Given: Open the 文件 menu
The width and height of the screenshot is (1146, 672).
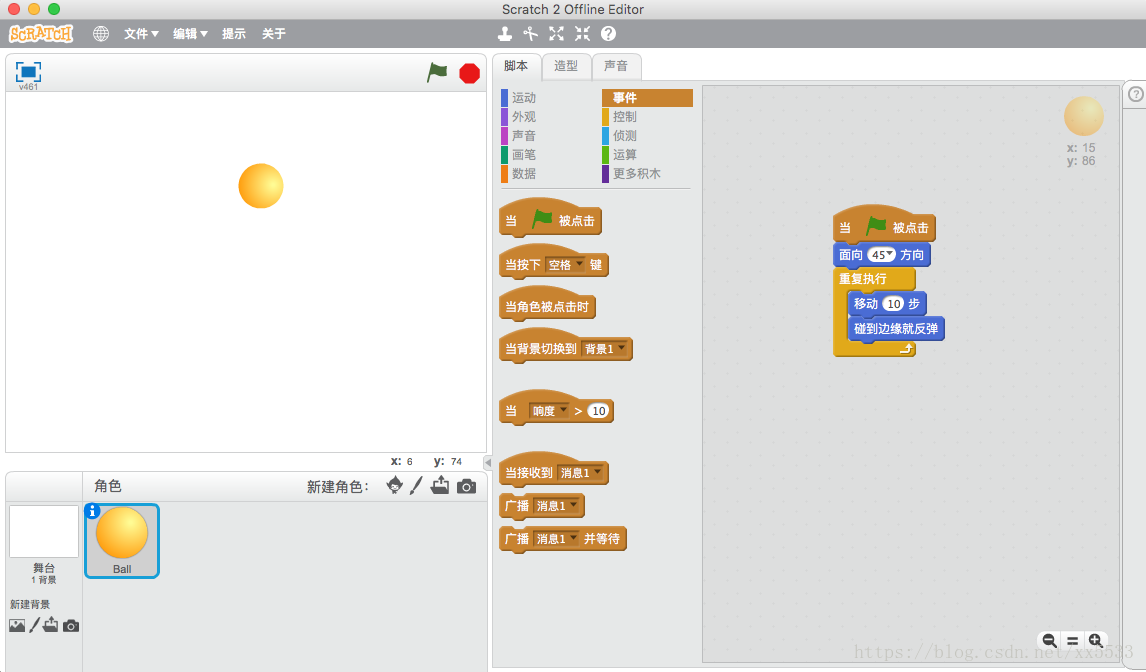Looking at the screenshot, I should [141, 34].
